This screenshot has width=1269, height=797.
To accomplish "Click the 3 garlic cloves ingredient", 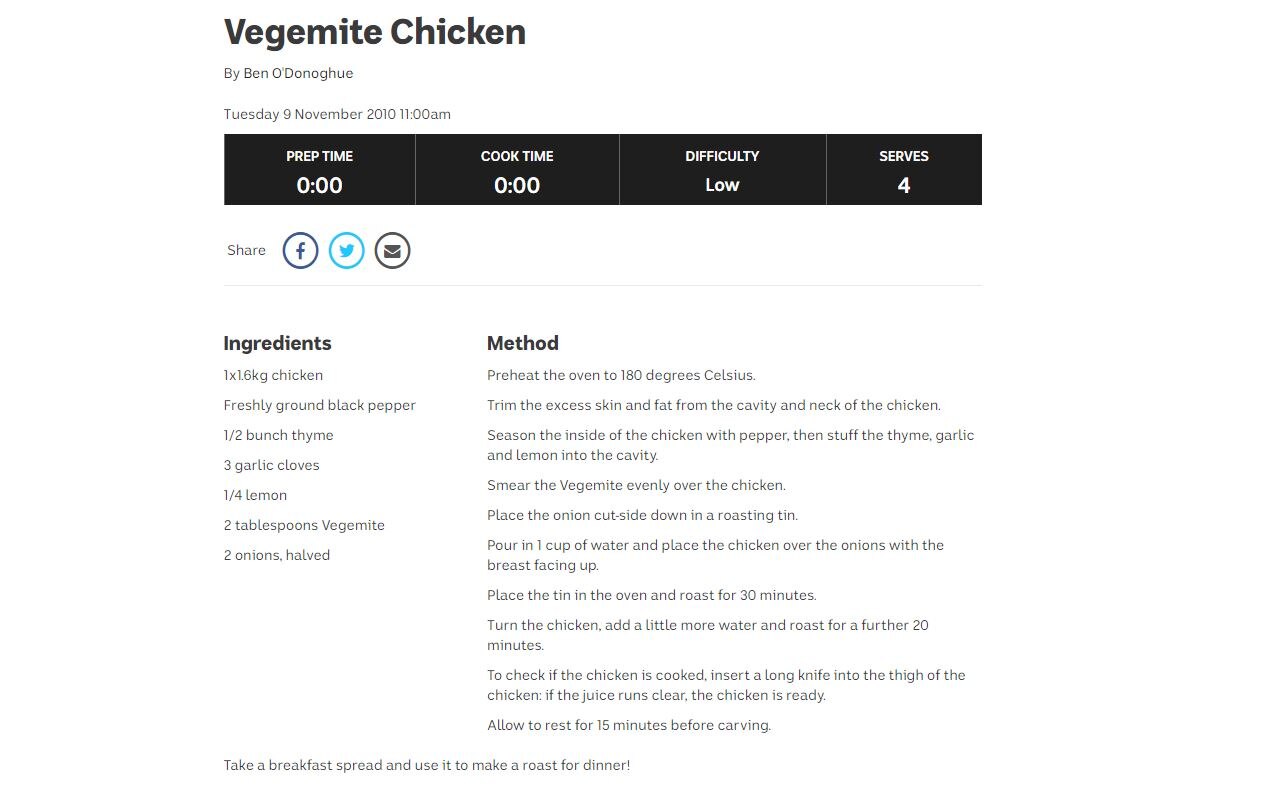I will point(271,465).
